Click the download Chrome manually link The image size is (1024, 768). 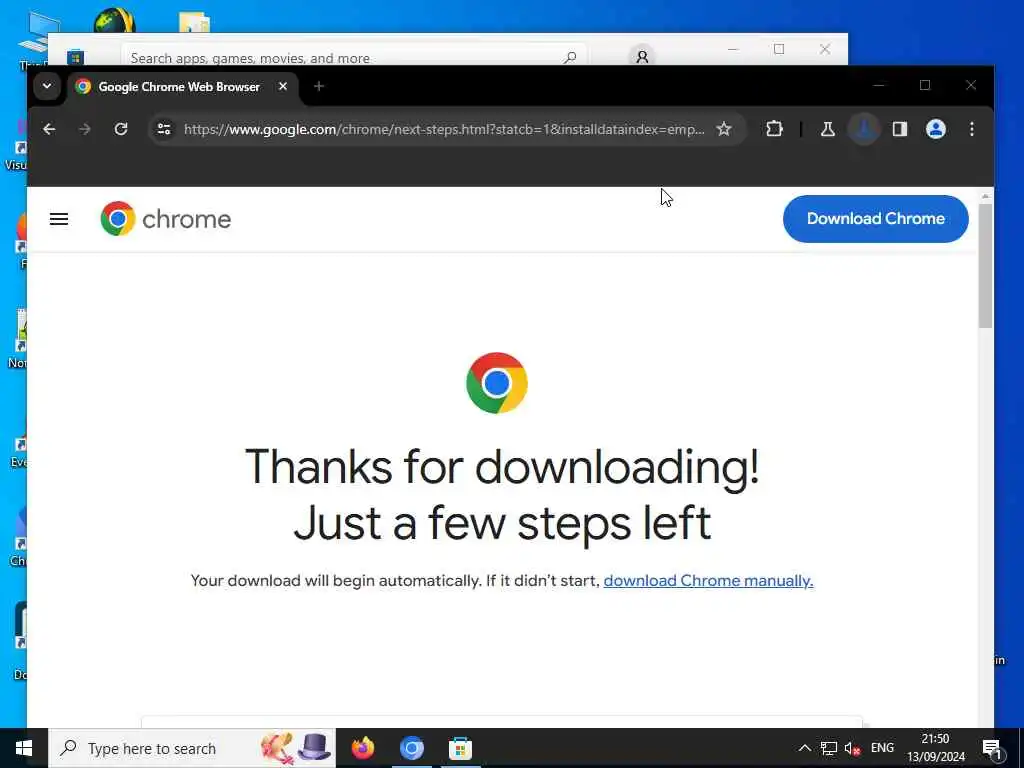click(x=708, y=581)
